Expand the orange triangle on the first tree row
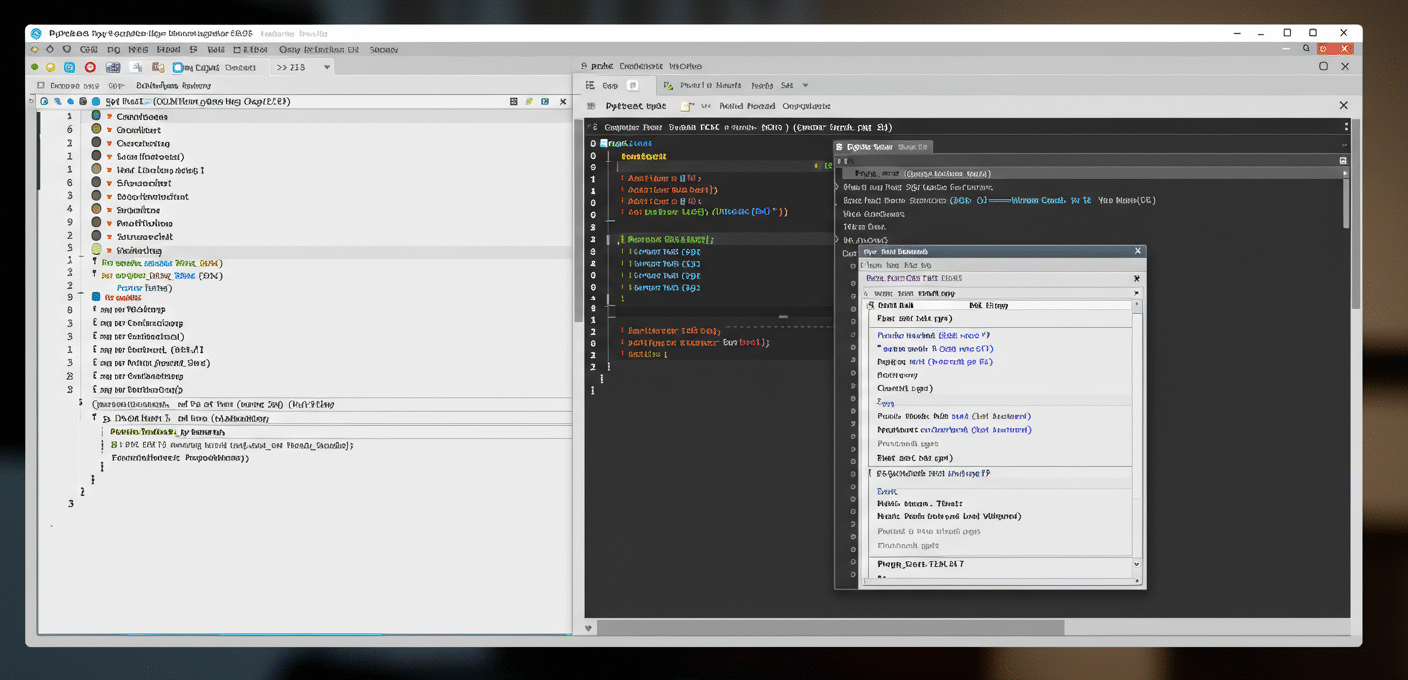The image size is (1408, 680). pos(109,117)
